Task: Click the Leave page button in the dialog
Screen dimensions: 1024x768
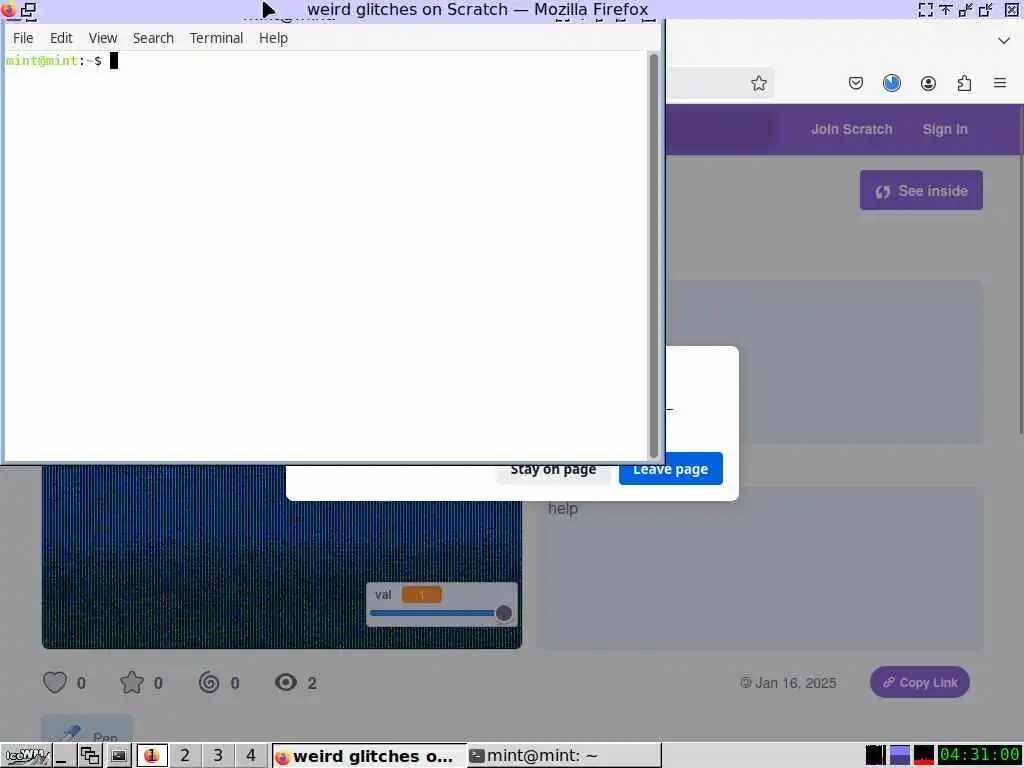Action: [x=671, y=469]
